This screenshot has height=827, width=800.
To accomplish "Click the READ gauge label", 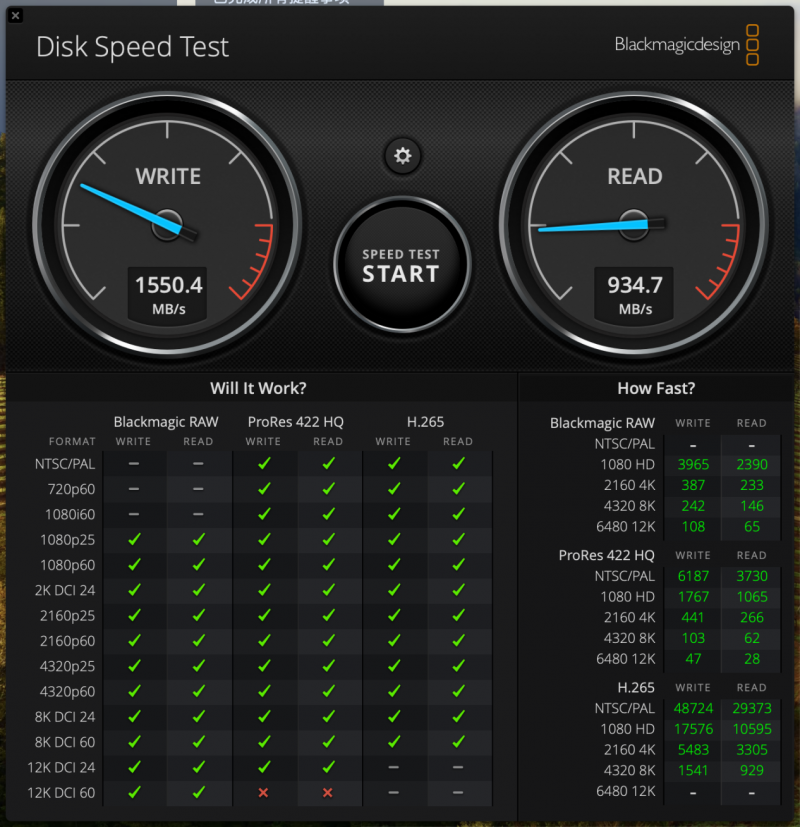I will coord(634,176).
